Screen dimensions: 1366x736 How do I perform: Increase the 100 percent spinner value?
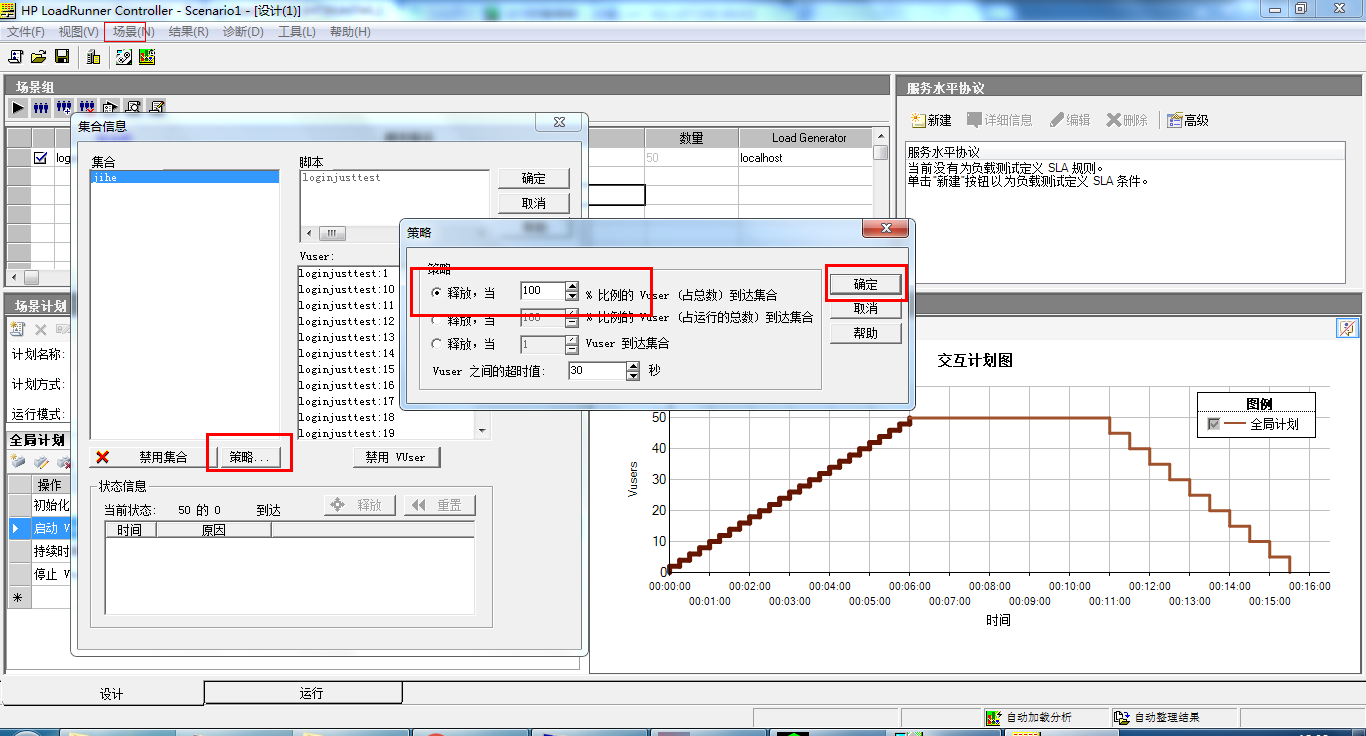(x=572, y=286)
